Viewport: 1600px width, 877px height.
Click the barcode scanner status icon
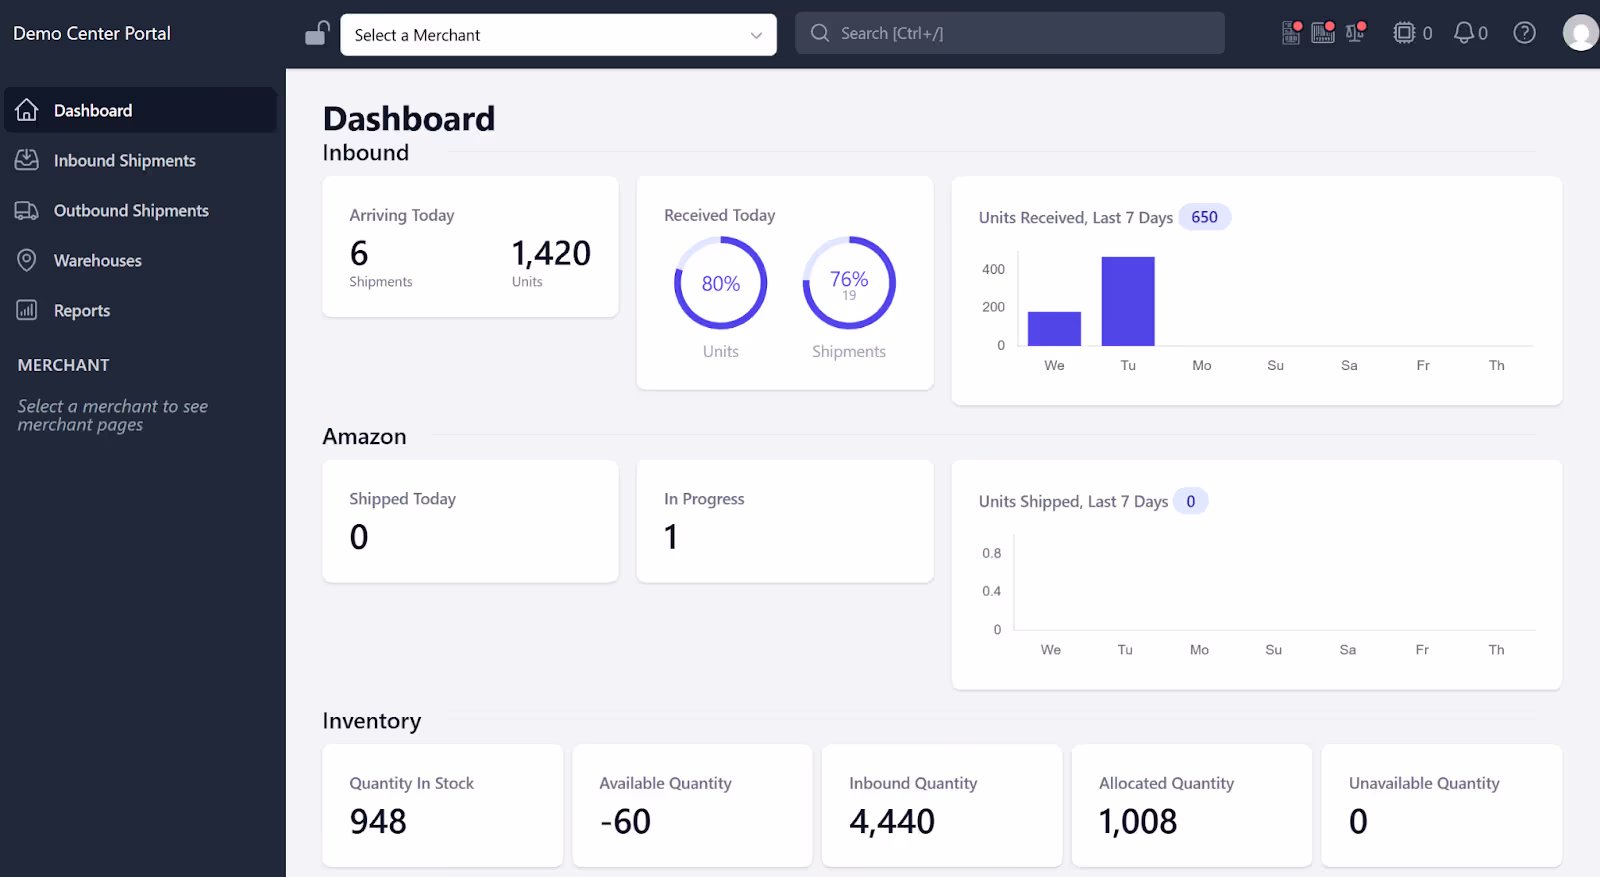coord(1323,33)
